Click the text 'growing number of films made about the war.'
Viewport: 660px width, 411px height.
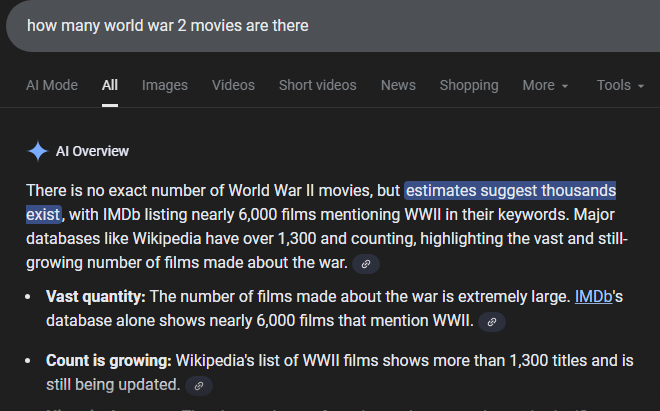(187, 263)
